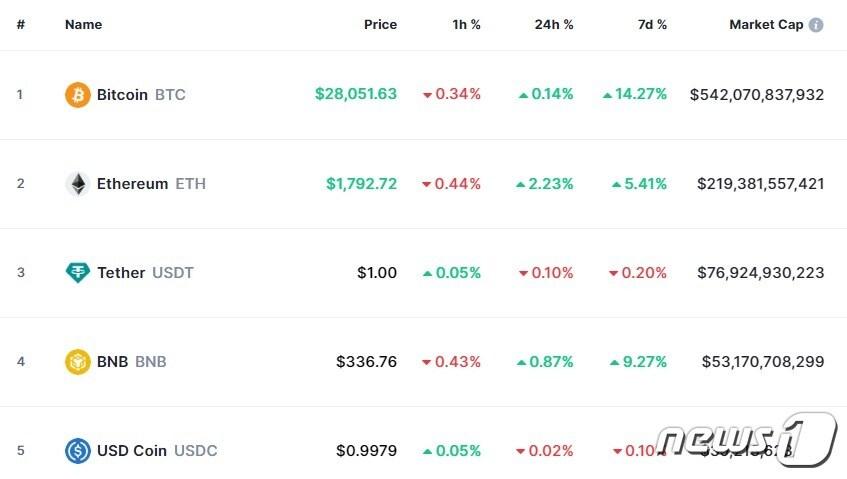Screen dimensions: 847x479
Task: Click Bitcoin's price $28,051.63
Action: (x=355, y=94)
